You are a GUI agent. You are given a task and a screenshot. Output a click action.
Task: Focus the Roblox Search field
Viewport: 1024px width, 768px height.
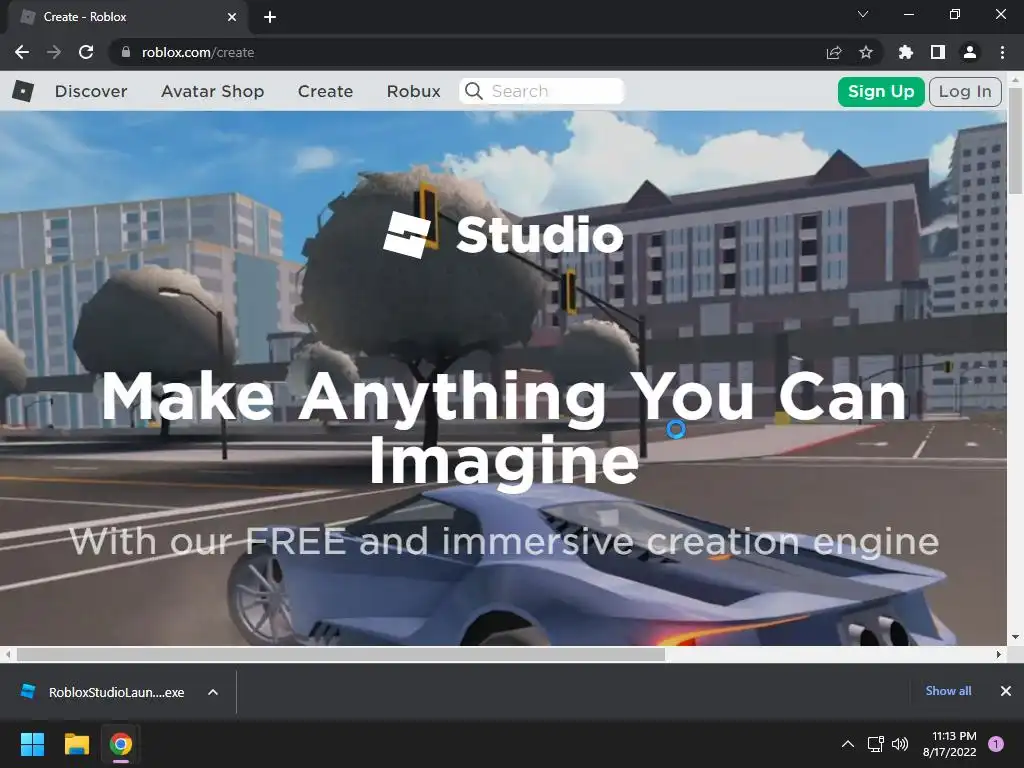(x=542, y=91)
